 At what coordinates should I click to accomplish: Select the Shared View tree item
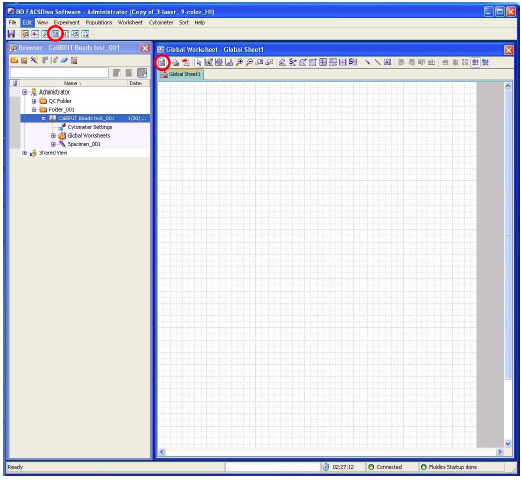(x=53, y=153)
